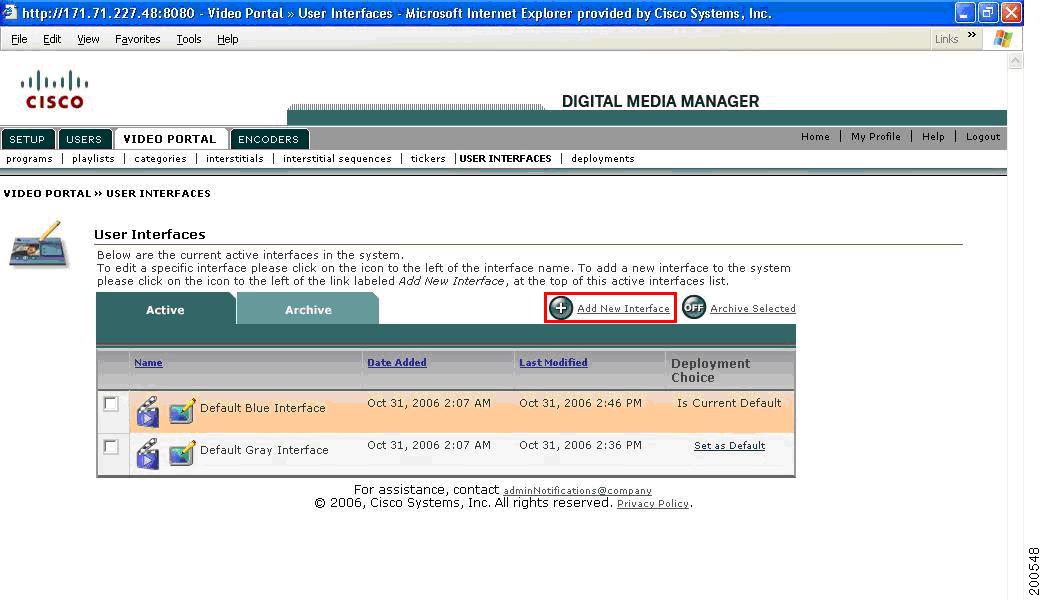Screen dimensions: 1042x600
Task: Click the vertical scrollbar up arrow
Action: pos(1015,60)
